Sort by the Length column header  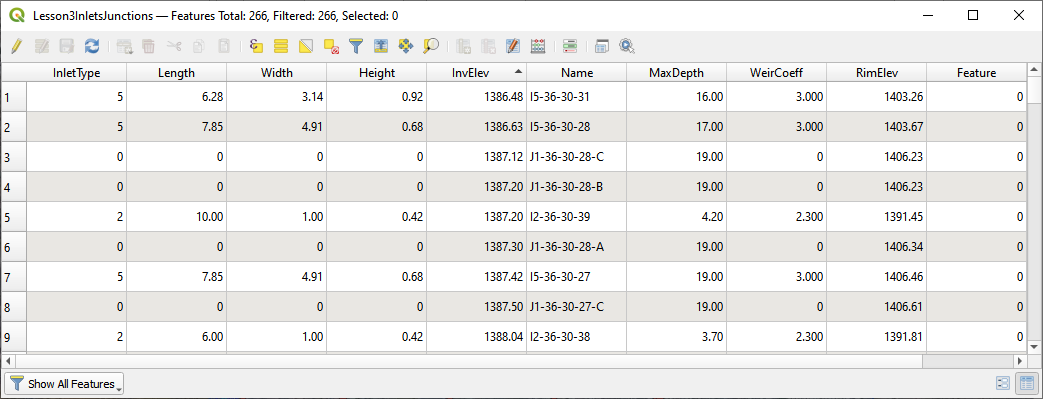(176, 72)
